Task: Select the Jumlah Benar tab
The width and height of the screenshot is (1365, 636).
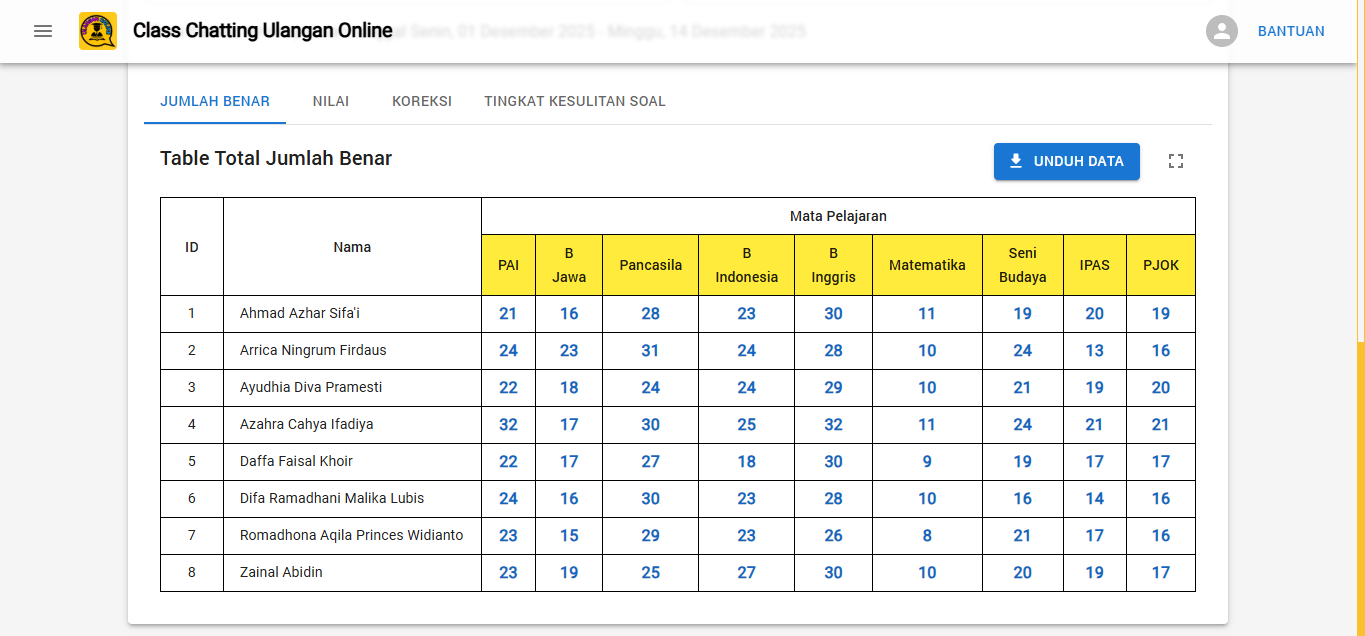Action: click(x=215, y=101)
